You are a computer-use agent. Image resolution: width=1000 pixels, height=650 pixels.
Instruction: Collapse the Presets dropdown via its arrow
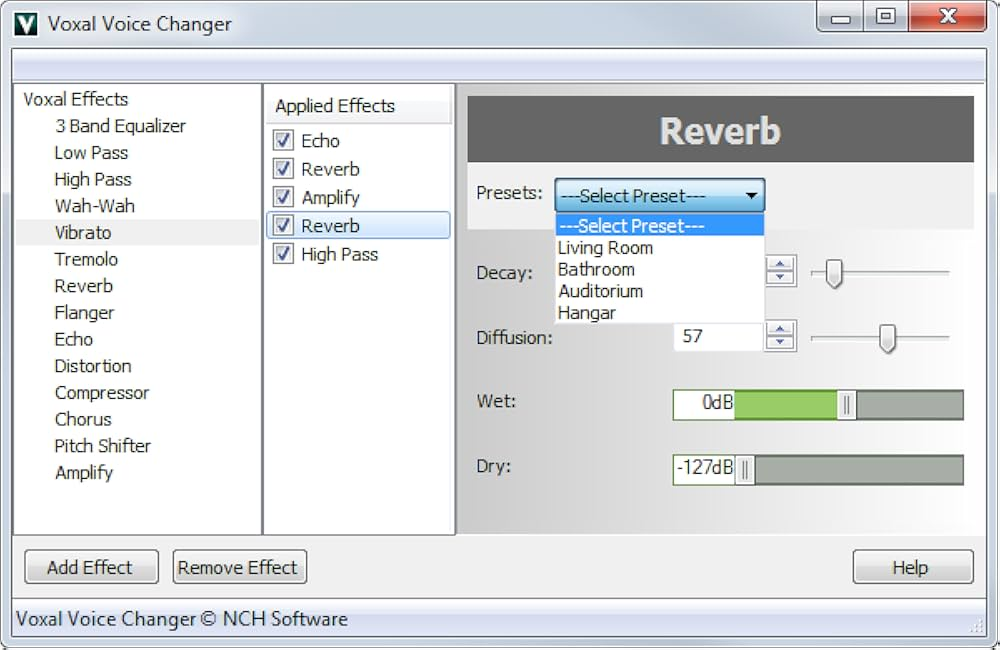751,195
